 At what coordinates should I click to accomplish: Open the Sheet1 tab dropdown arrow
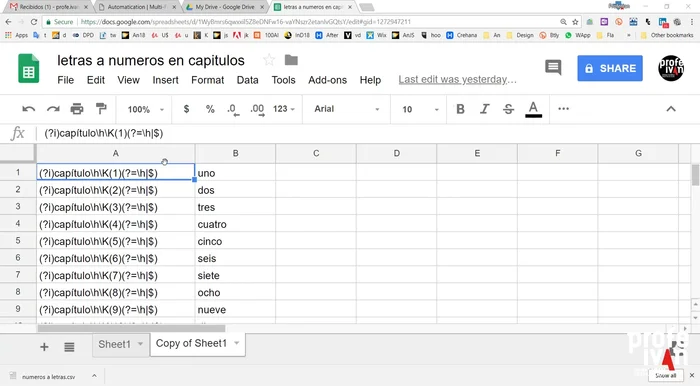coord(140,344)
